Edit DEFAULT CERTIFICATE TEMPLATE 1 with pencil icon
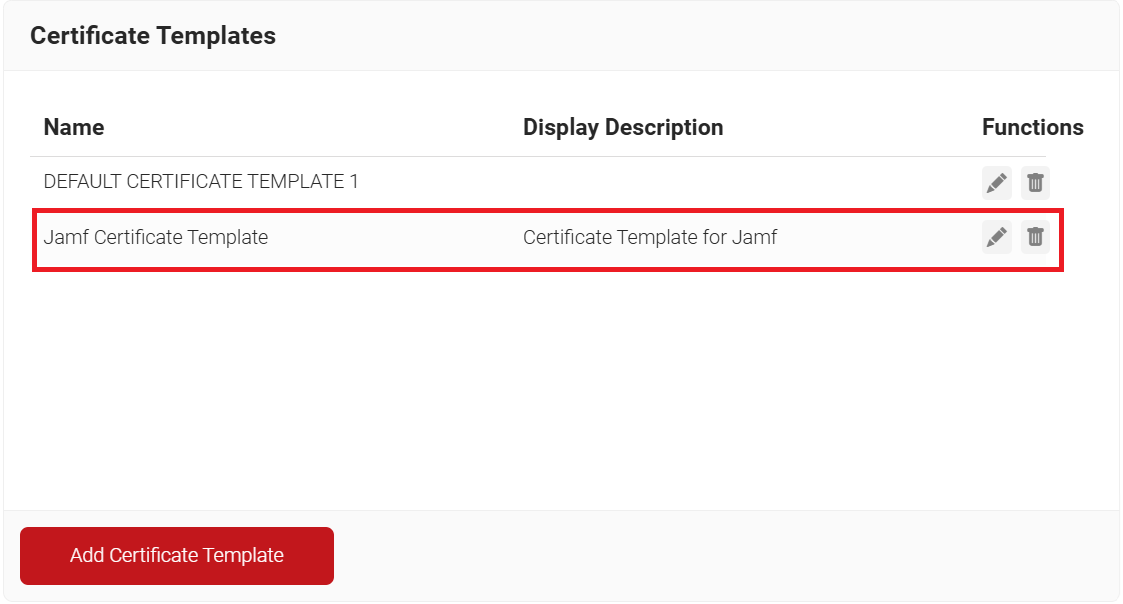Viewport: 1123px width, 604px height. coord(996,183)
